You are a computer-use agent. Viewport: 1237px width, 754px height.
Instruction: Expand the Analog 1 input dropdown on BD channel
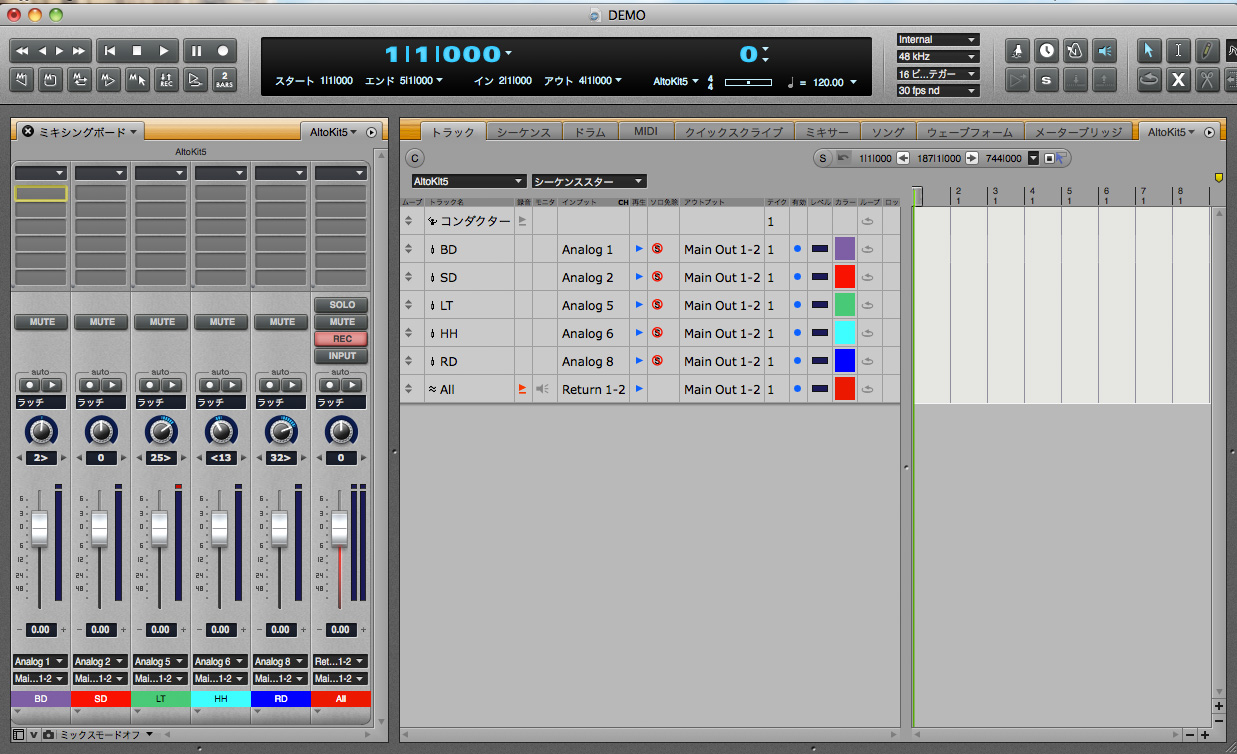pyautogui.click(x=41, y=661)
